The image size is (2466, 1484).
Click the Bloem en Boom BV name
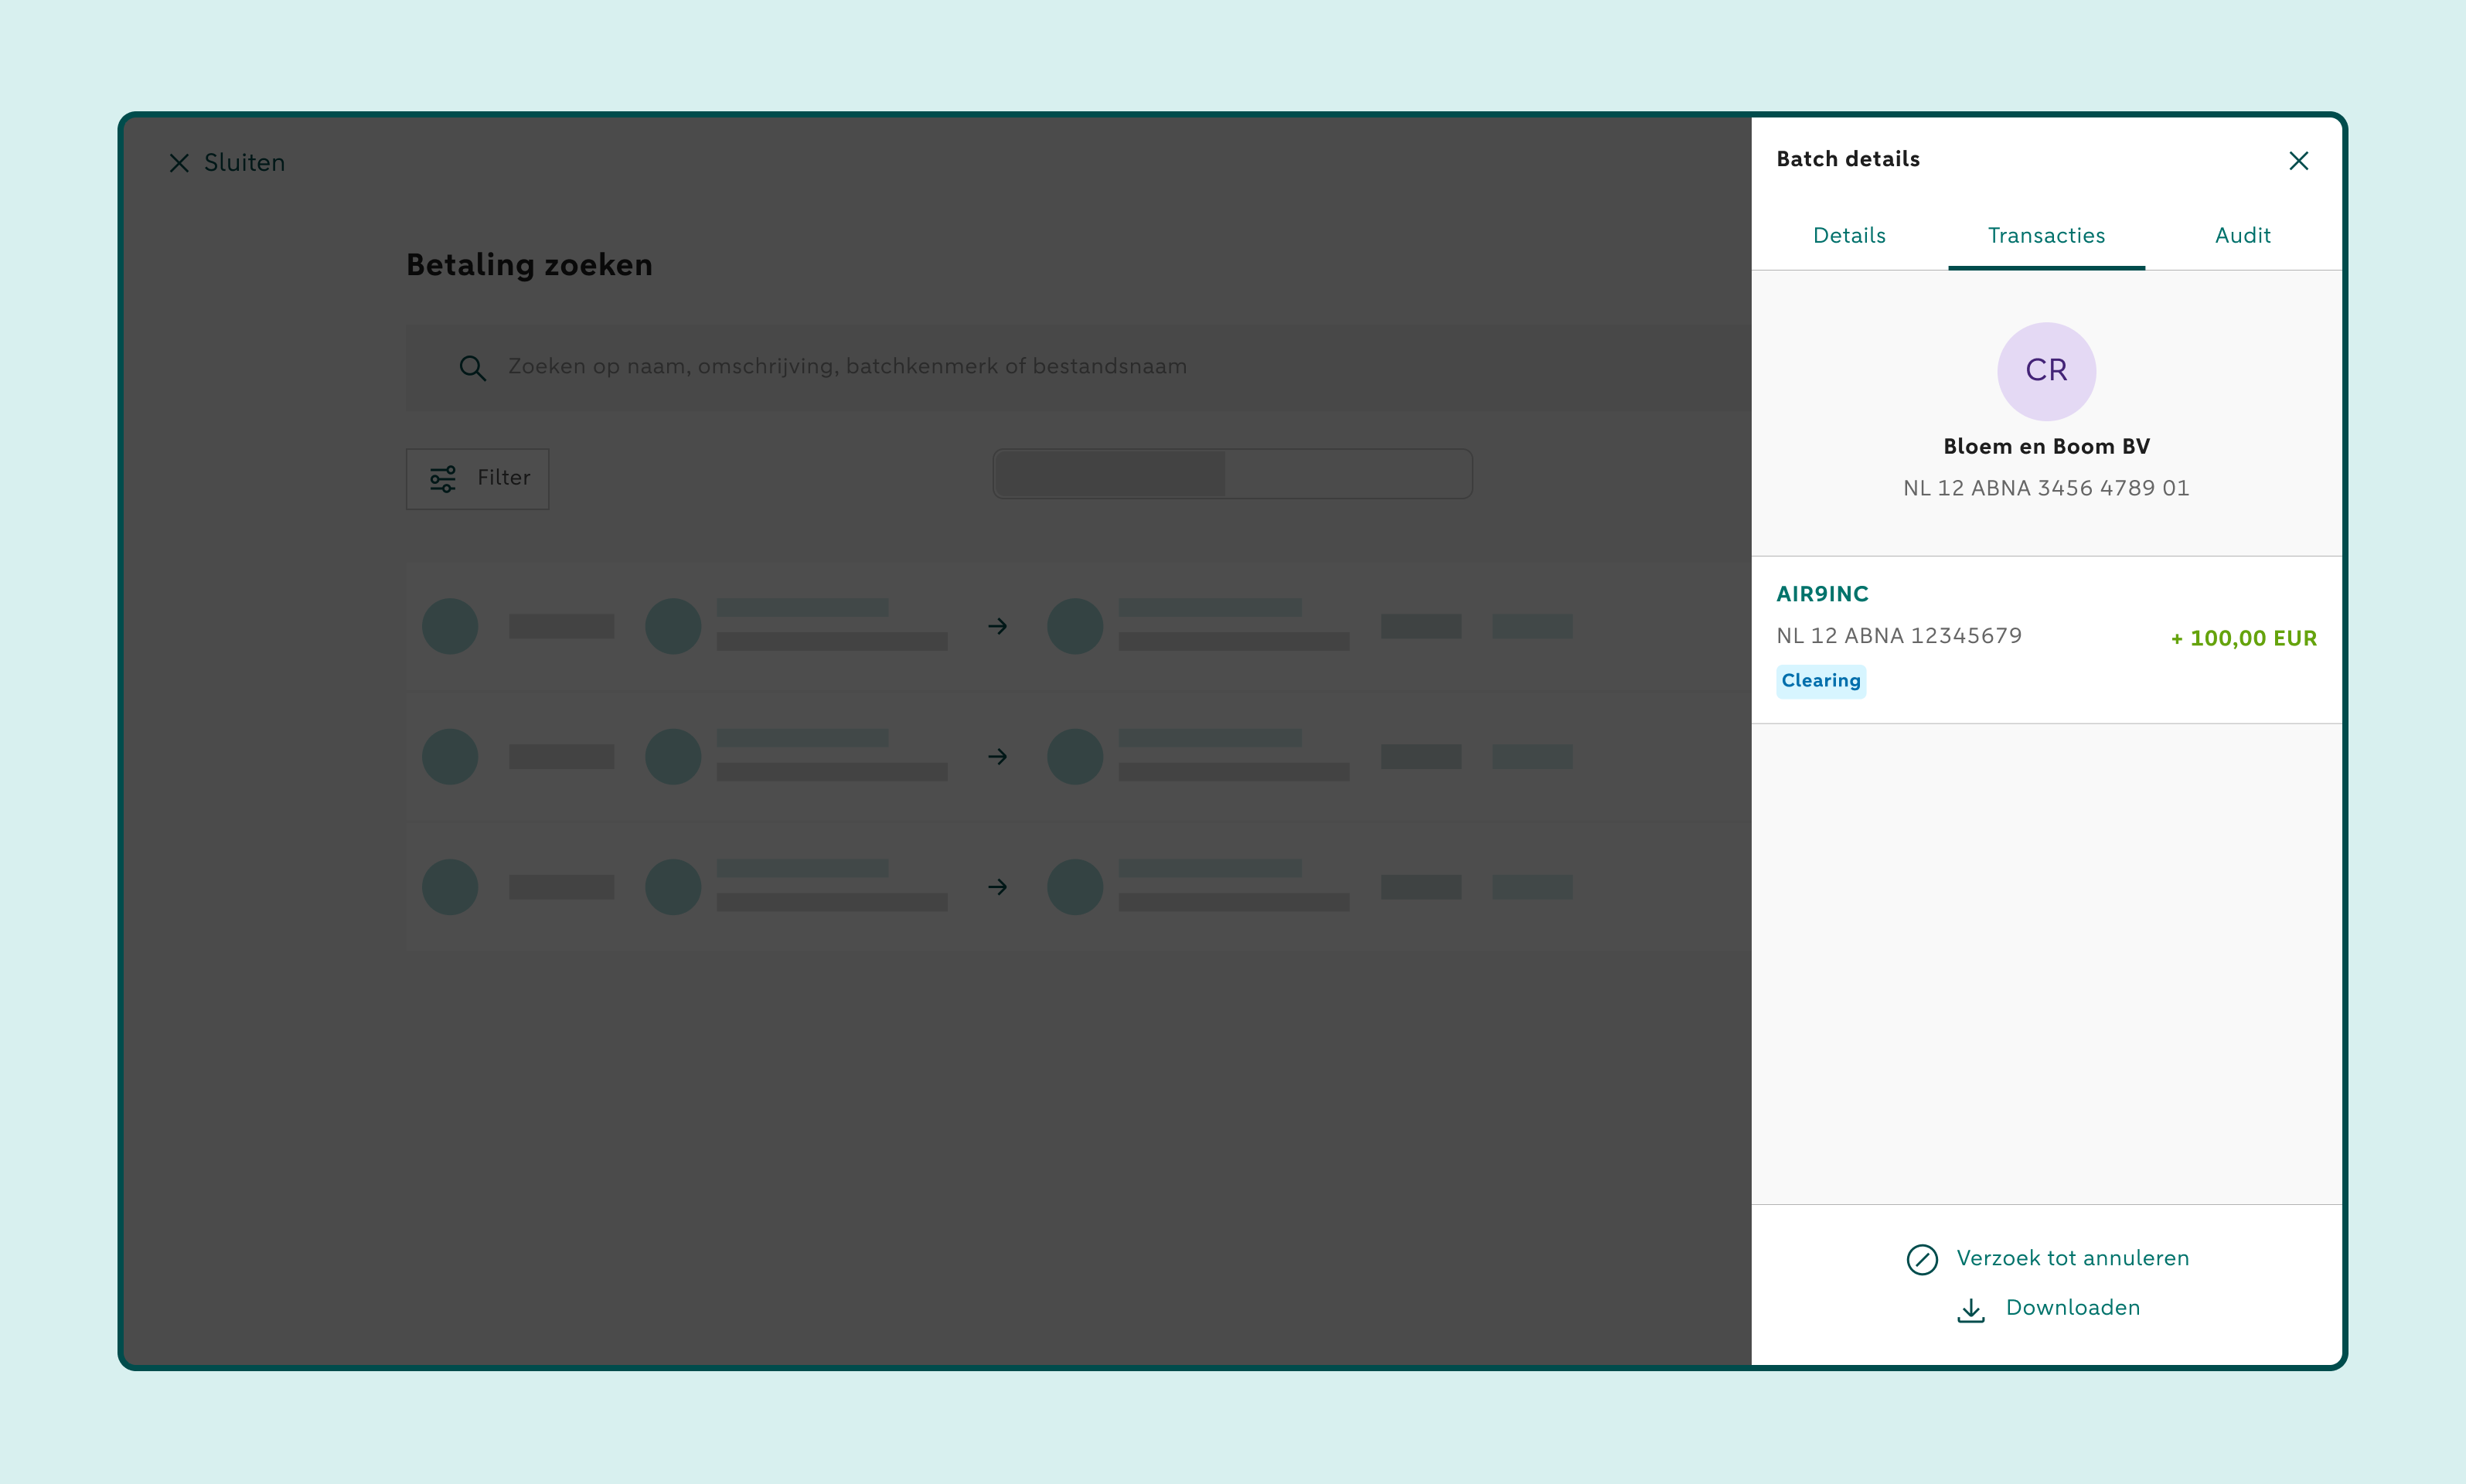pyautogui.click(x=2046, y=447)
